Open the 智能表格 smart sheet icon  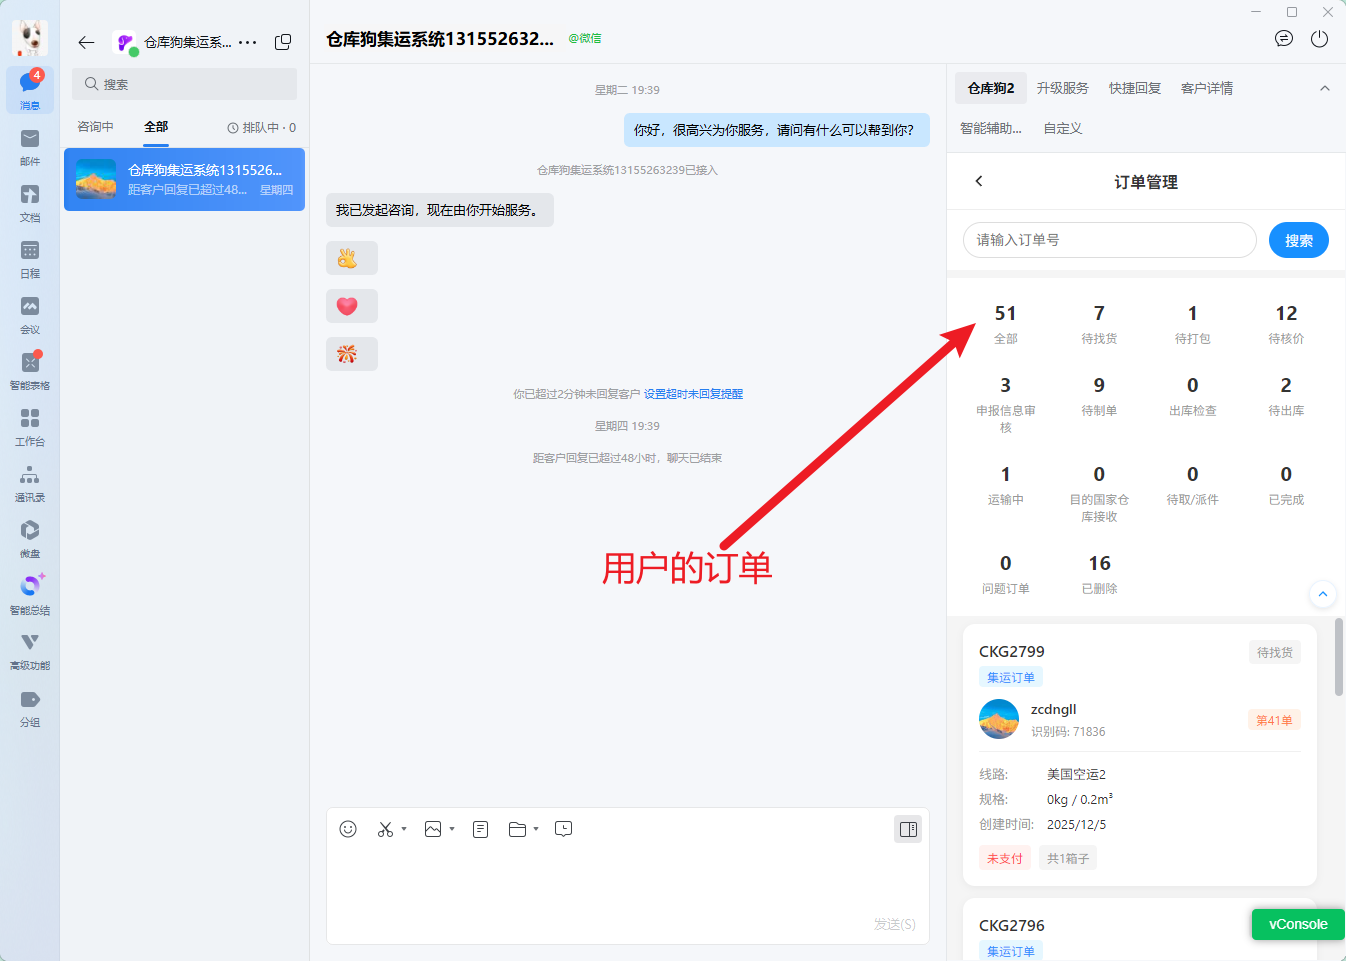(30, 370)
